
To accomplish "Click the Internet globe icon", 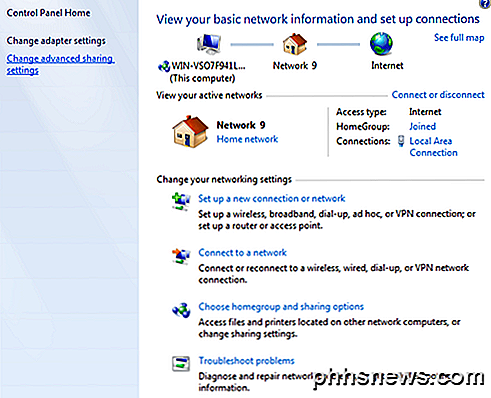I will coord(381,44).
